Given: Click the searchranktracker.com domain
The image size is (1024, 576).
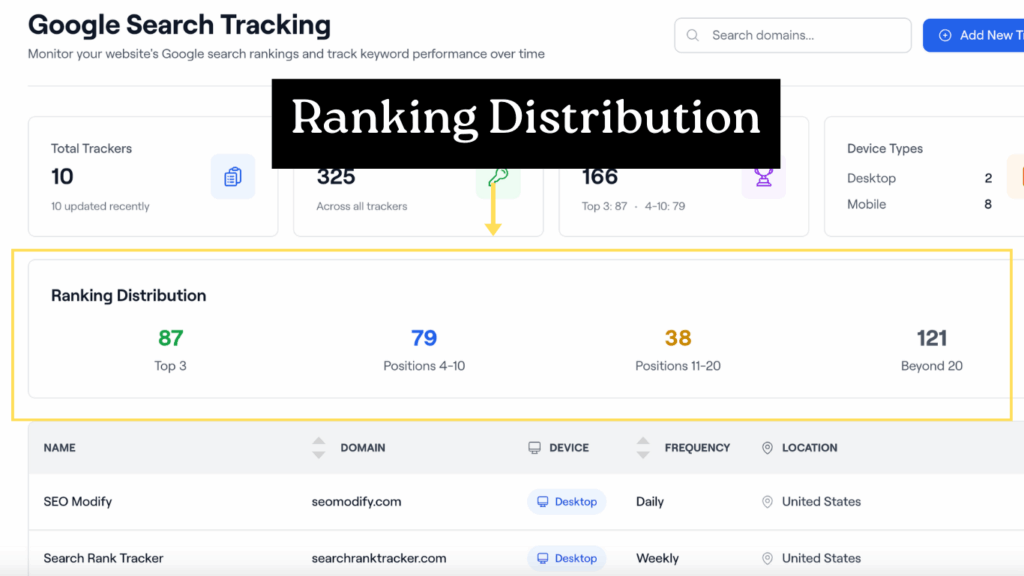Looking at the screenshot, I should 379,558.
